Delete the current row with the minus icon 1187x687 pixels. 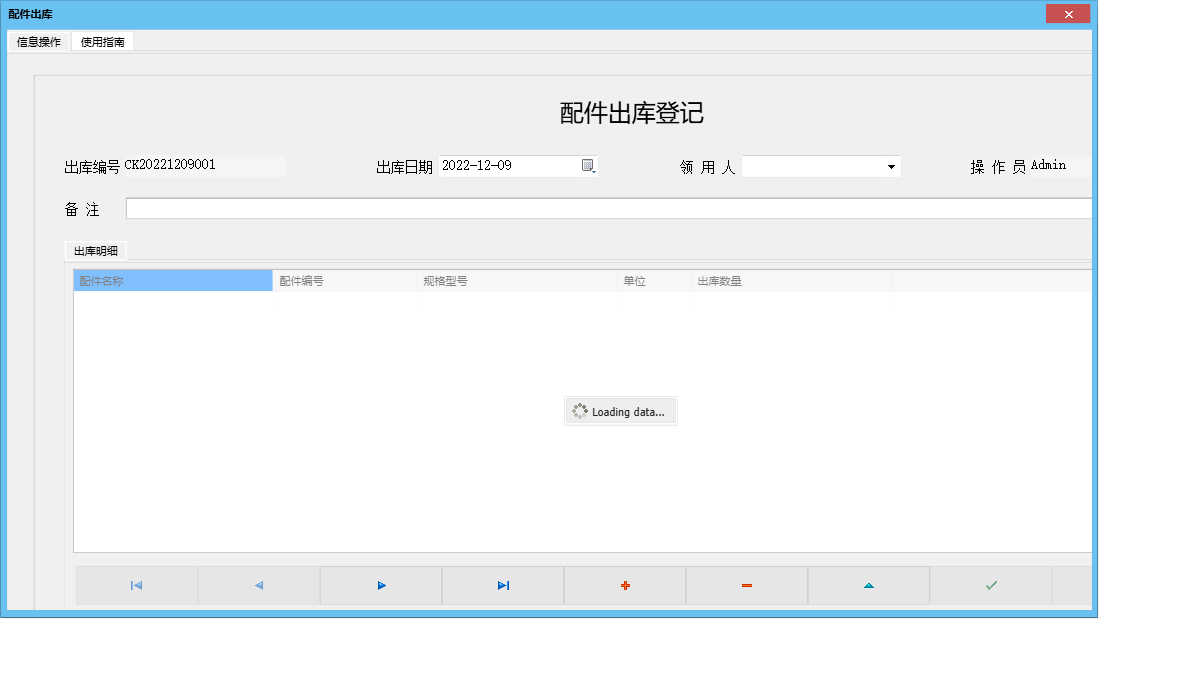pyautogui.click(x=747, y=585)
